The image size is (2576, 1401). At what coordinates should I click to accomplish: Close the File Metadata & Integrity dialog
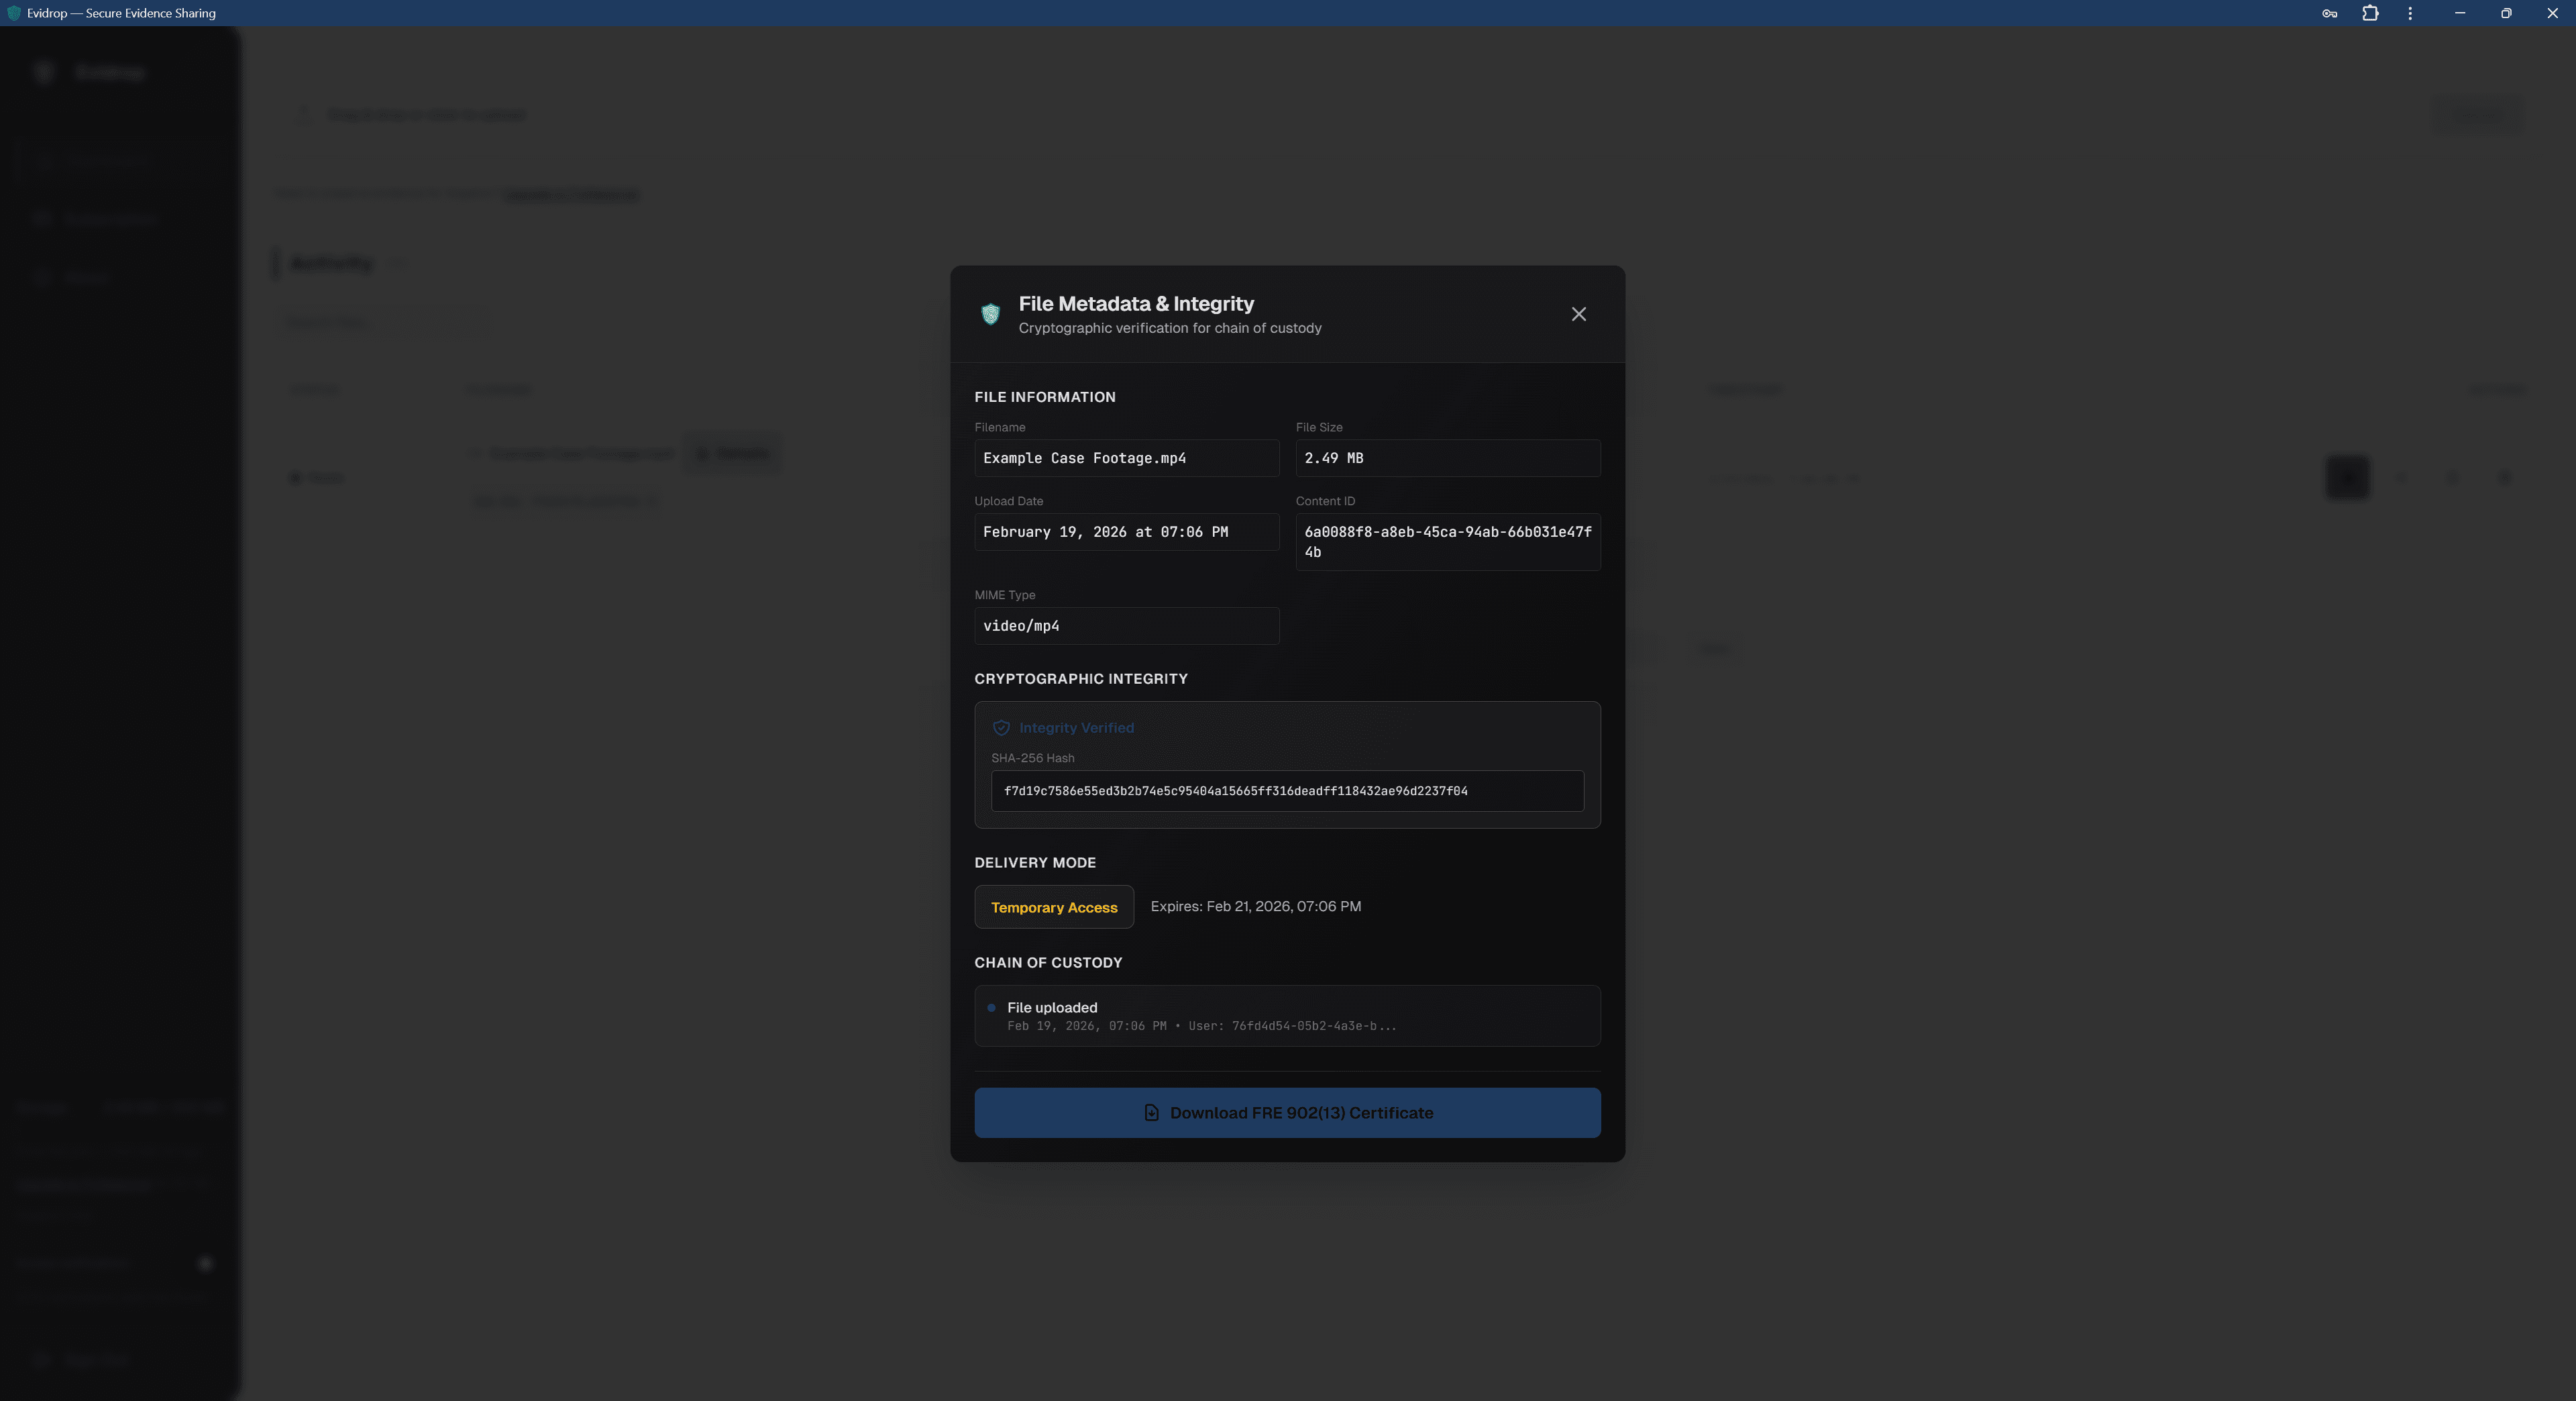click(1578, 314)
